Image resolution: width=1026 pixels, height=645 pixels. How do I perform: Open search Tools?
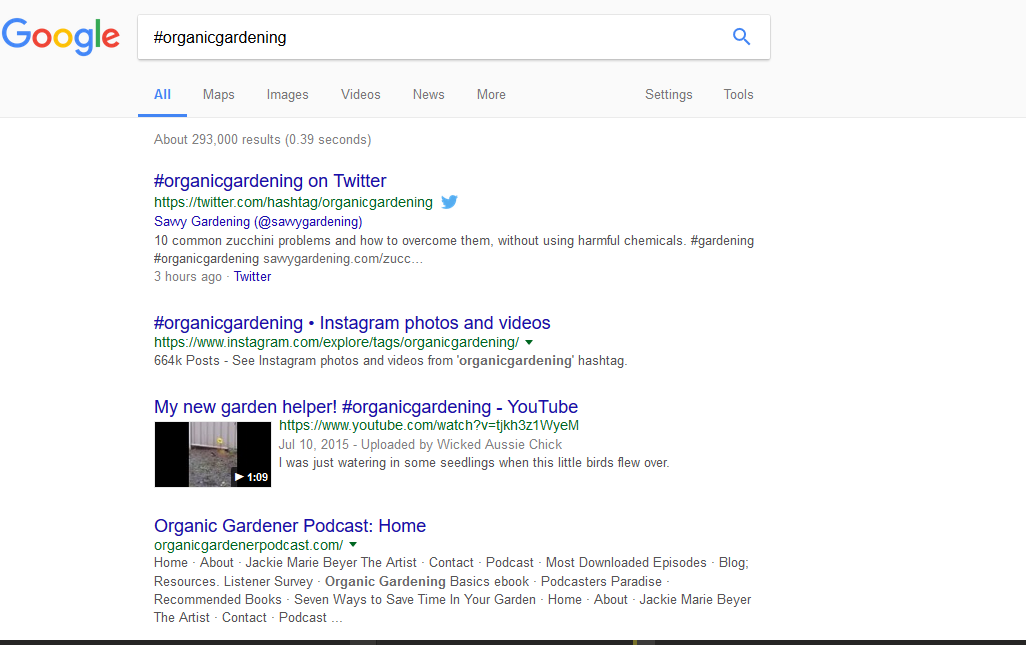tap(738, 94)
